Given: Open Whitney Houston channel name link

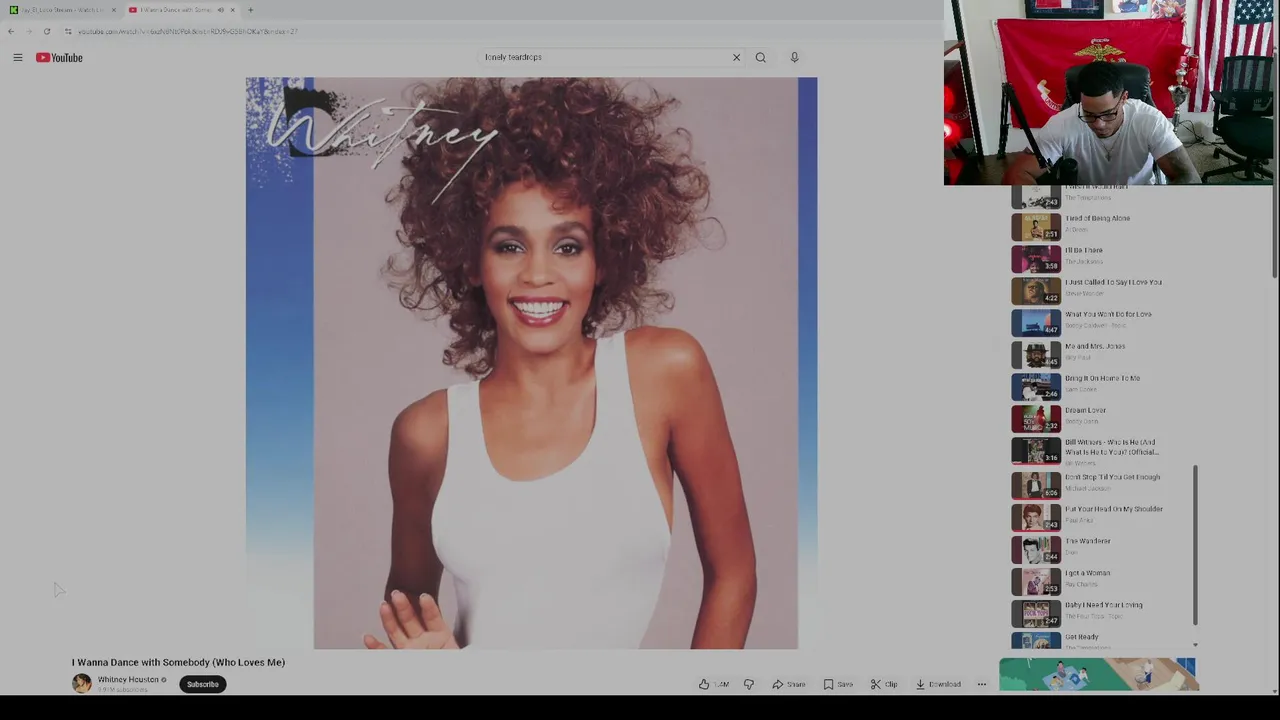Looking at the screenshot, I should (x=128, y=680).
